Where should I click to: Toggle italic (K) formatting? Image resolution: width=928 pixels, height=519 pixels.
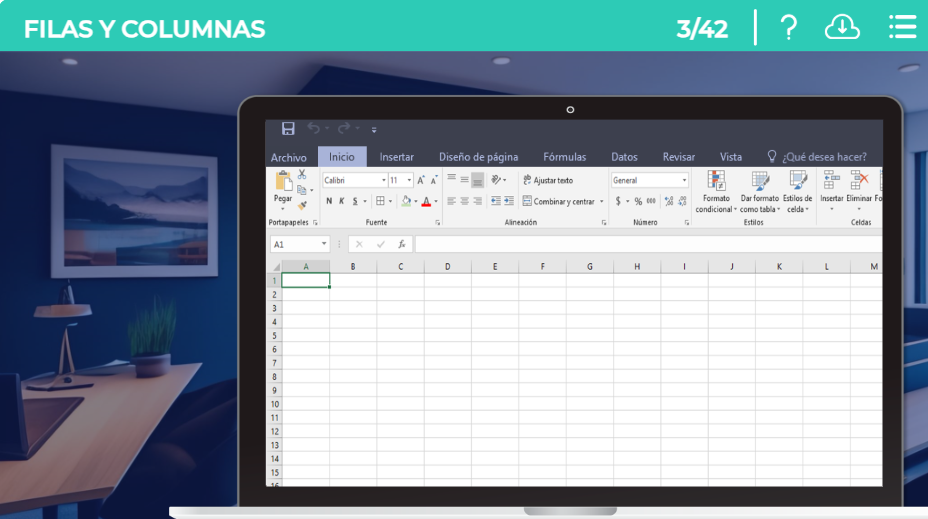[341, 201]
